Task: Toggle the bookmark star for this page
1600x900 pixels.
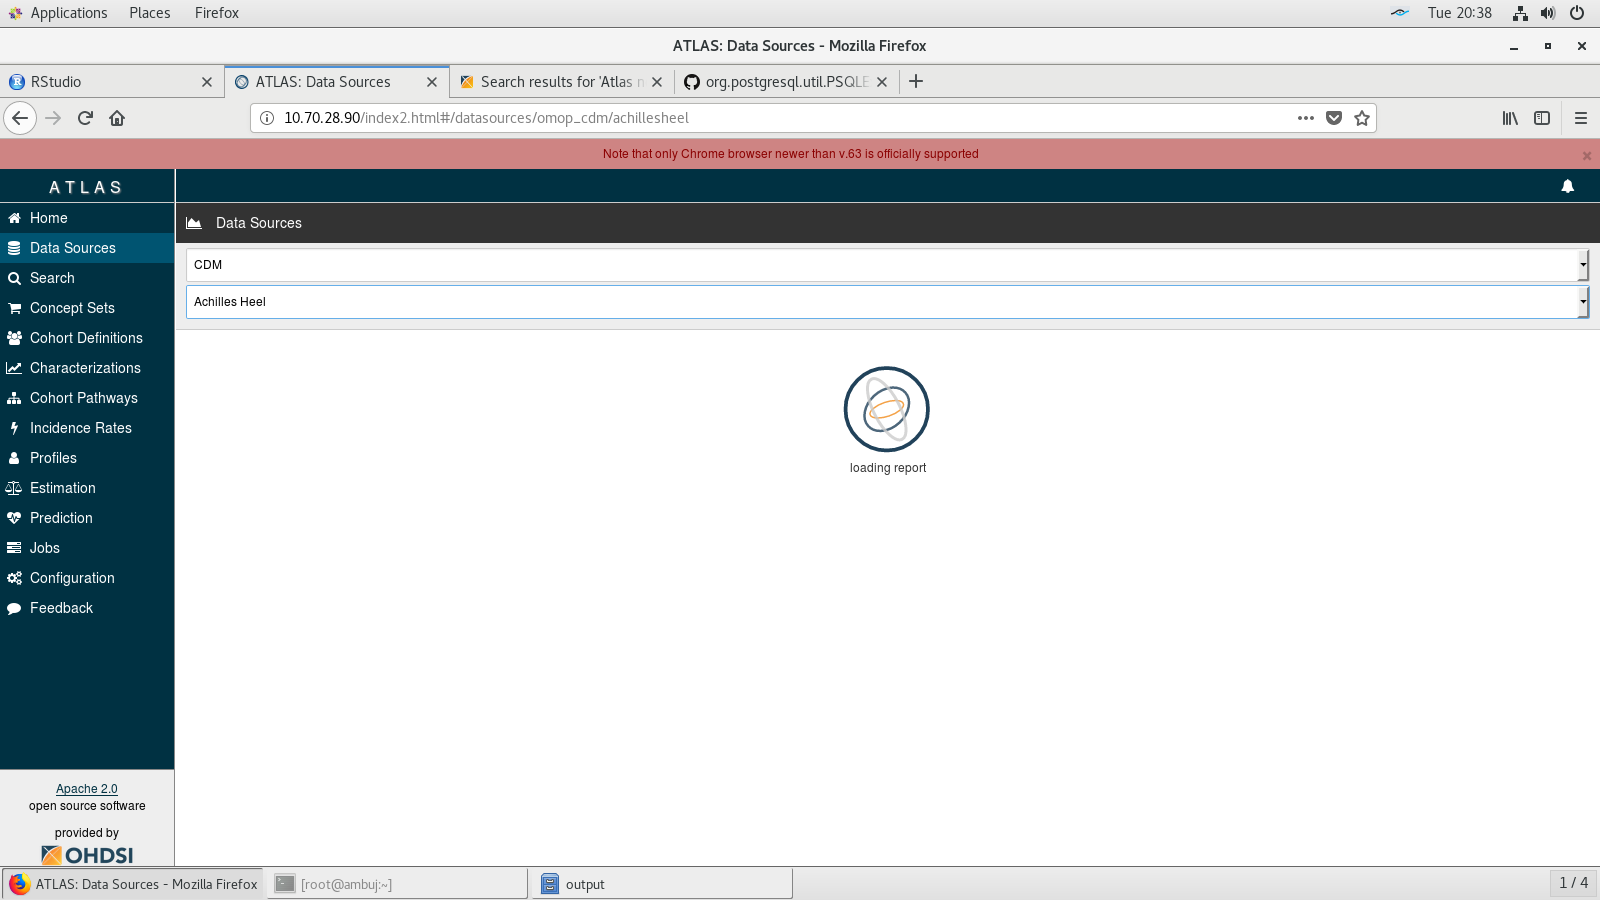Action: pos(1361,118)
